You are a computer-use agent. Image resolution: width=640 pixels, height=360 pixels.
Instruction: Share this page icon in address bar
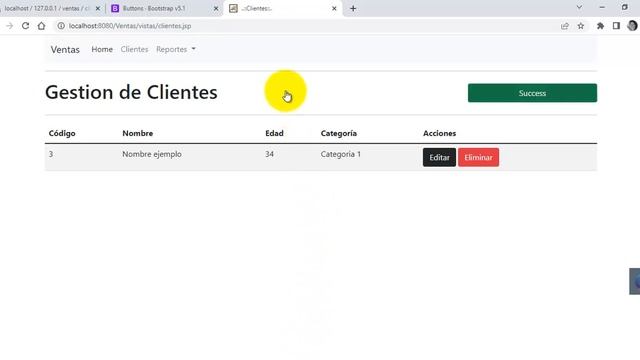pyautogui.click(x=564, y=26)
